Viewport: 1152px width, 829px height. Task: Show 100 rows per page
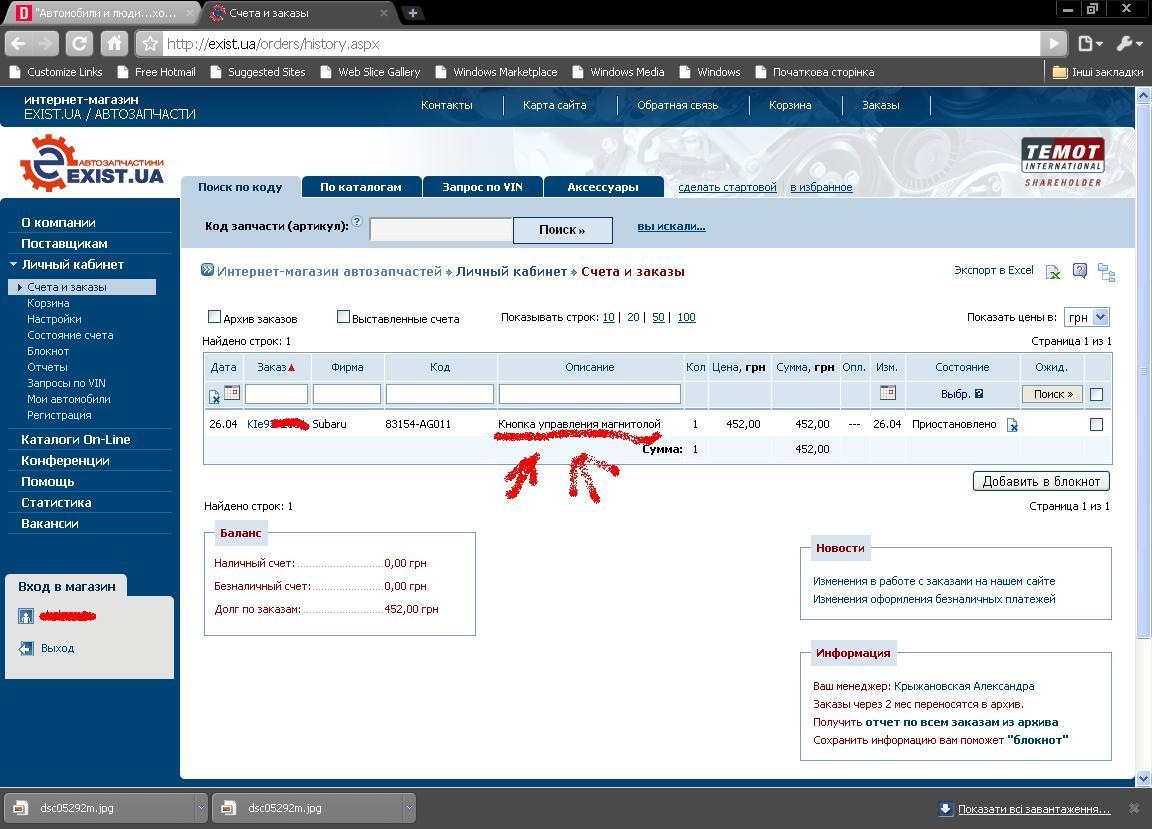point(686,317)
